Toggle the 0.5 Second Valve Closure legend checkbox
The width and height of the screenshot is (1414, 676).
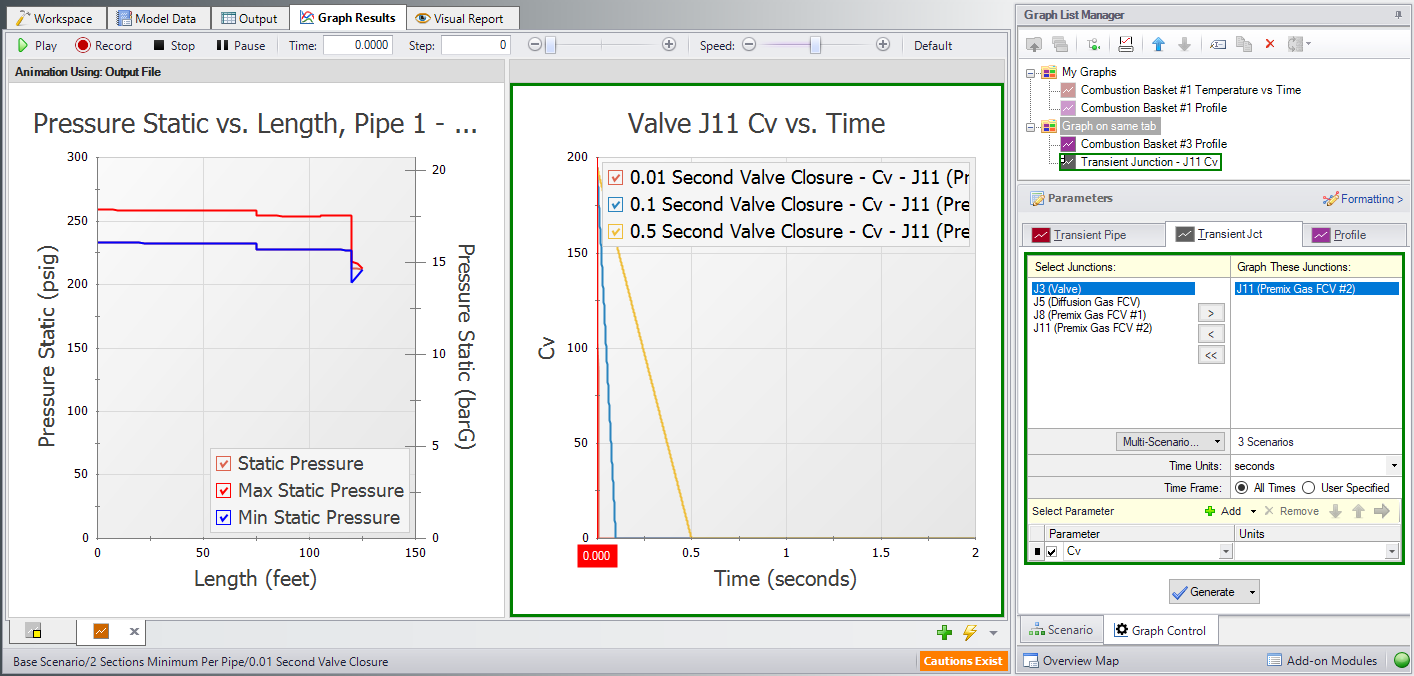616,231
